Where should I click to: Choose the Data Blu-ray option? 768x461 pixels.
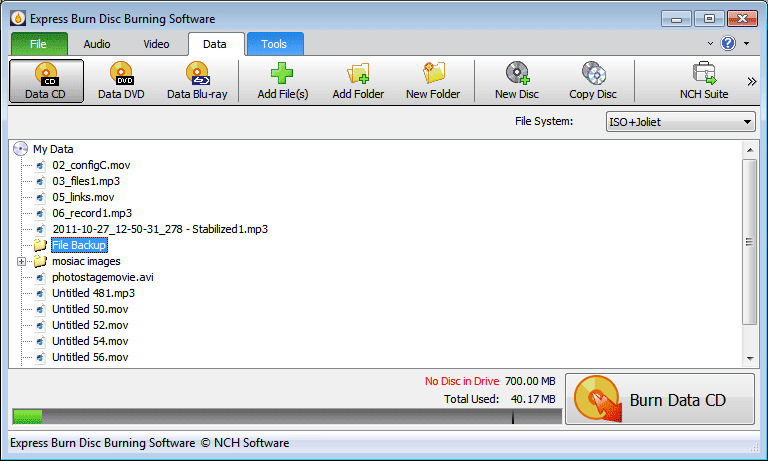[197, 81]
